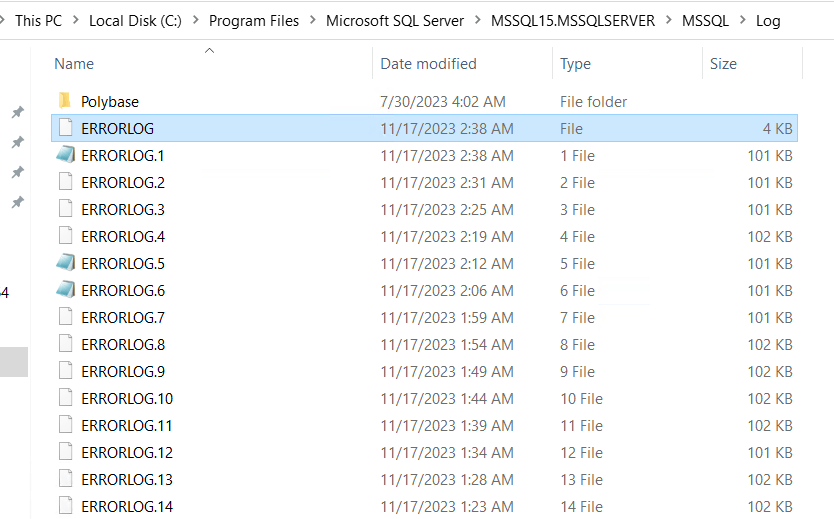This screenshot has height=519, width=834.
Task: Click date 11/17/2023 1:23 AM
Action: coord(447,507)
